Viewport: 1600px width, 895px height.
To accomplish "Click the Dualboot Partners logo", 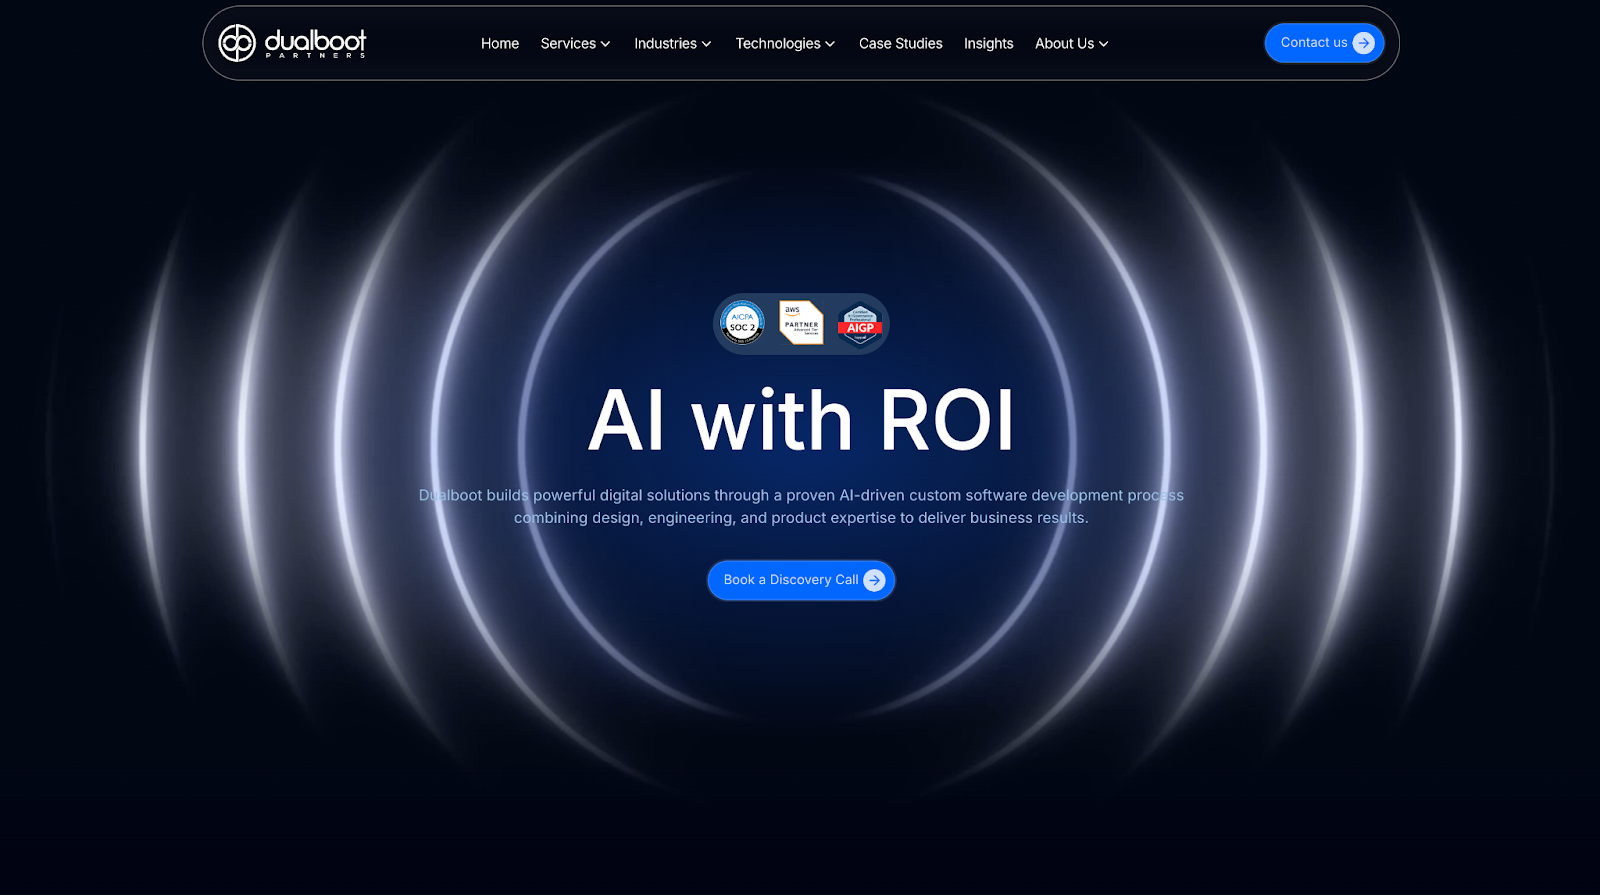I will pyautogui.click(x=292, y=43).
